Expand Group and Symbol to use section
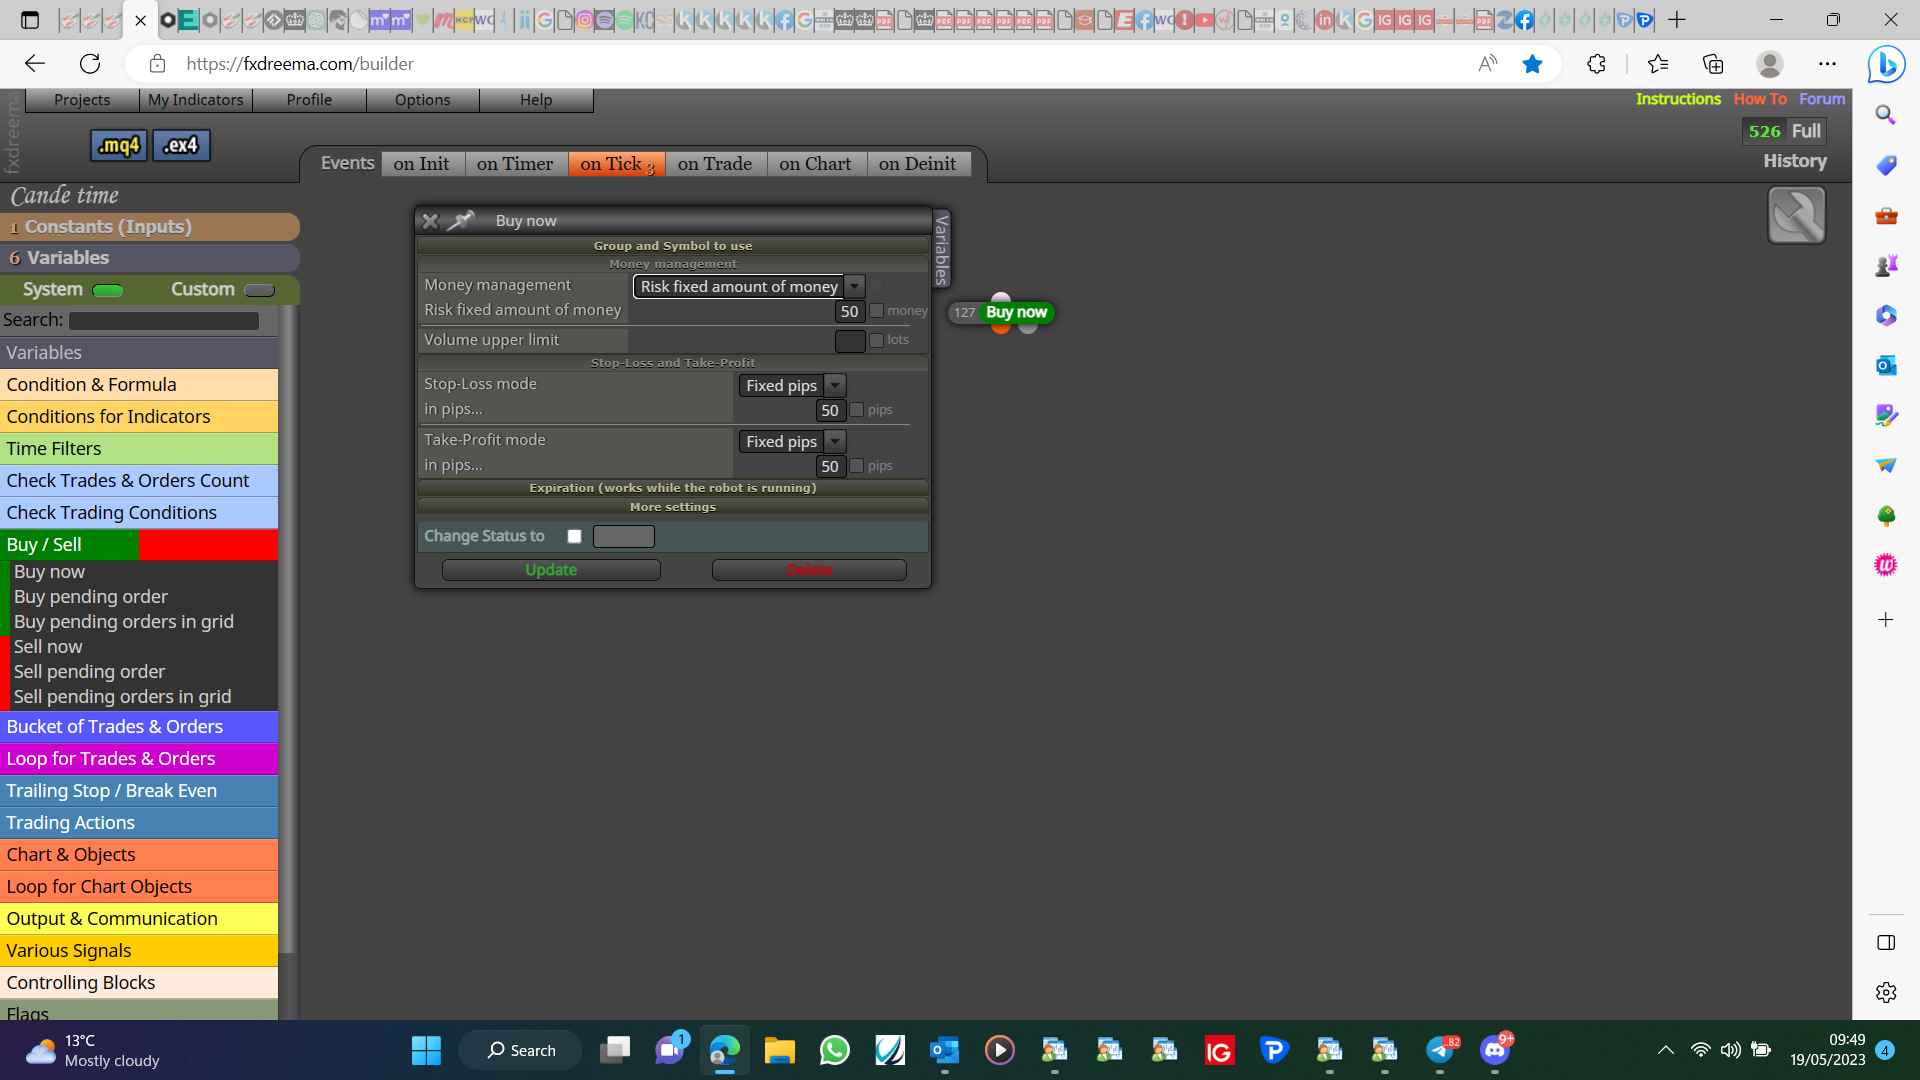Image resolution: width=1920 pixels, height=1080 pixels. click(x=673, y=245)
